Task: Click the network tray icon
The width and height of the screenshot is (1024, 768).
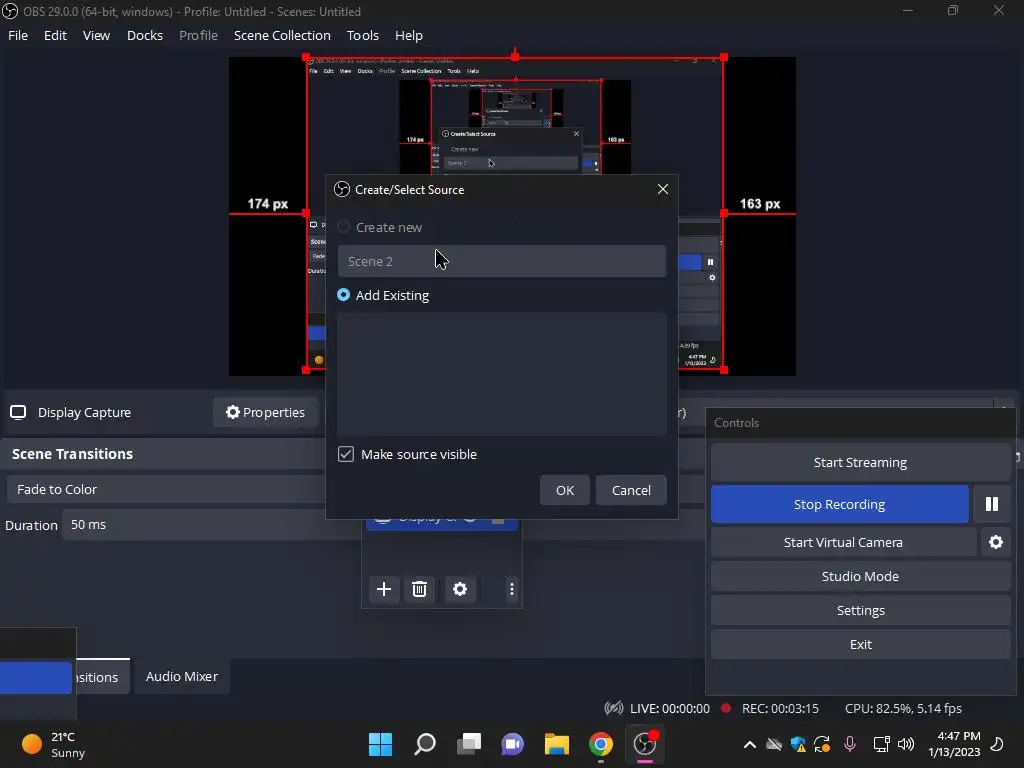Action: coord(882,744)
